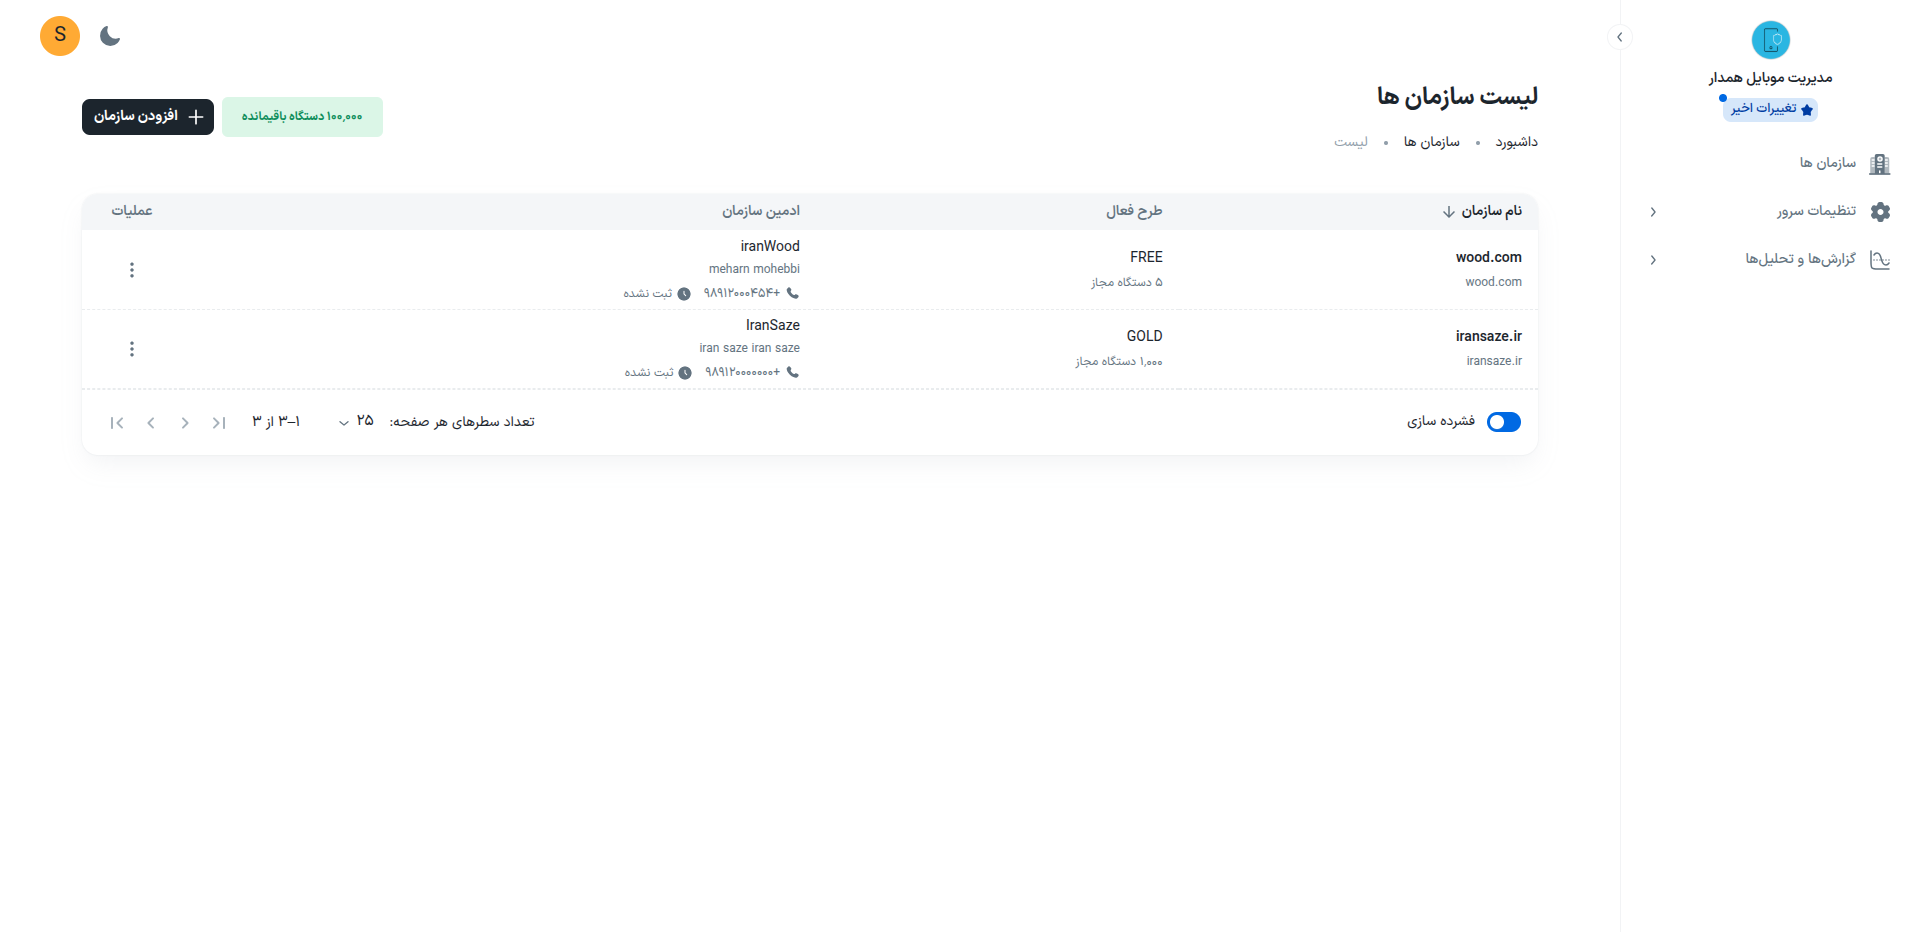Click the افزودن سازمان button
Viewport: 1920px width, 932px height.
(148, 117)
